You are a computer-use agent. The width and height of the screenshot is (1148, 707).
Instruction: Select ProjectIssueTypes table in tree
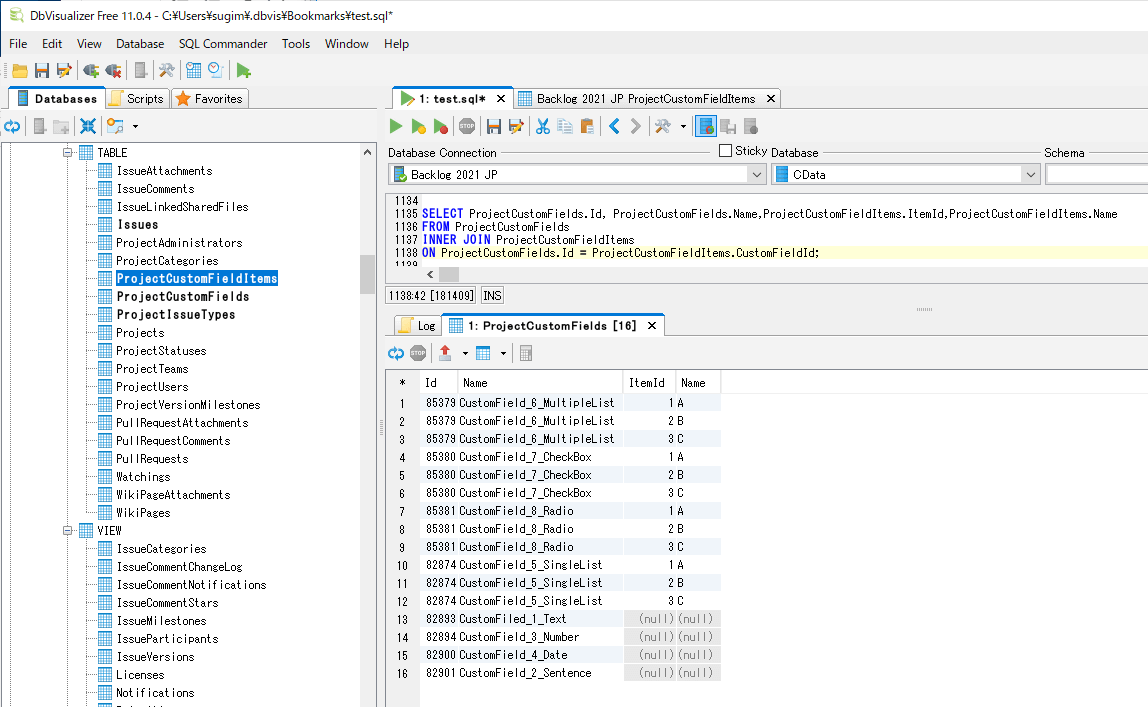(175, 315)
